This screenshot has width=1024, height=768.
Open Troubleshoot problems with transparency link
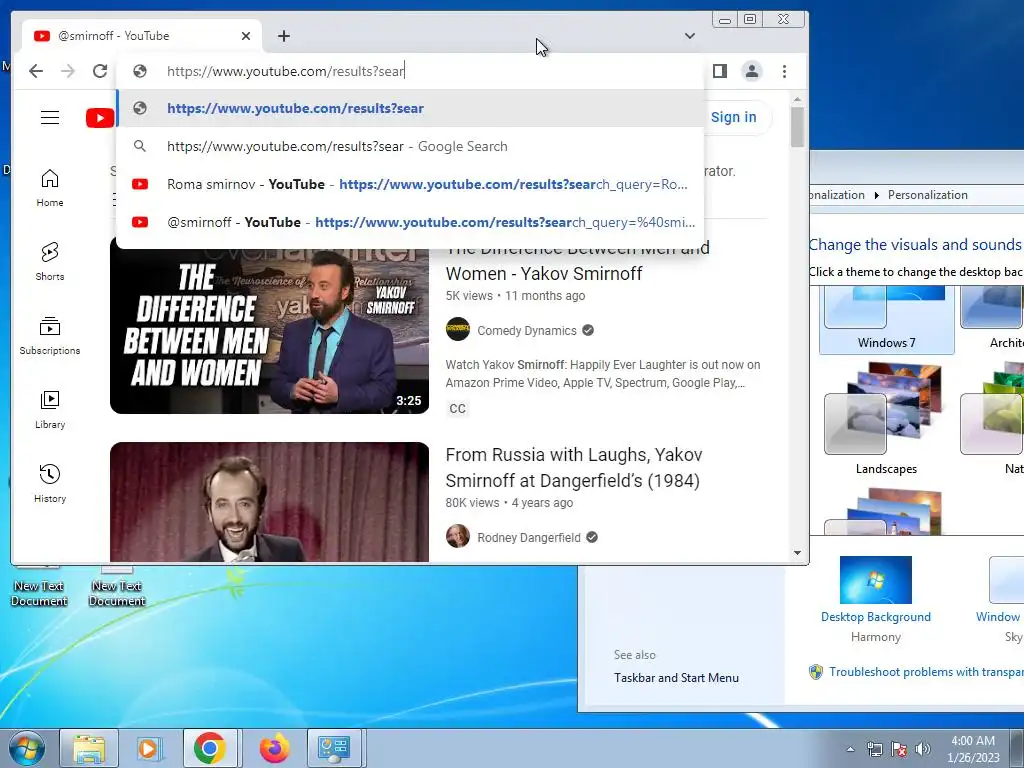[x=925, y=671]
